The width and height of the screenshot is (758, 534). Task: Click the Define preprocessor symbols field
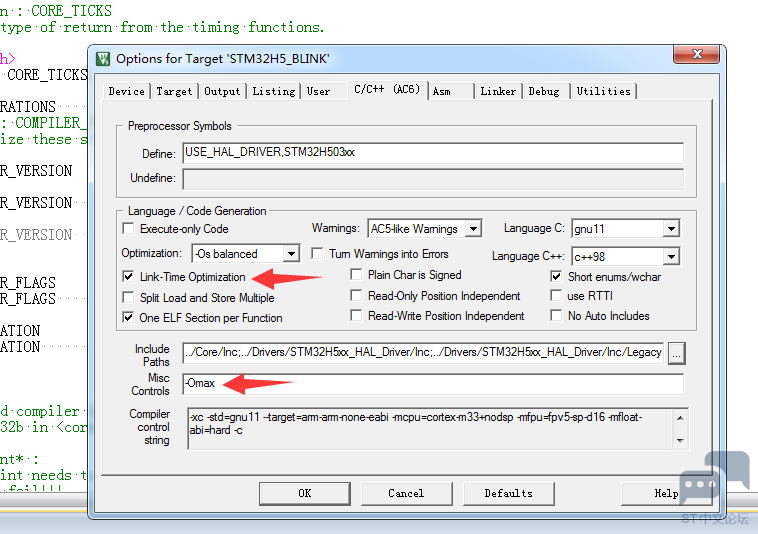click(x=433, y=153)
